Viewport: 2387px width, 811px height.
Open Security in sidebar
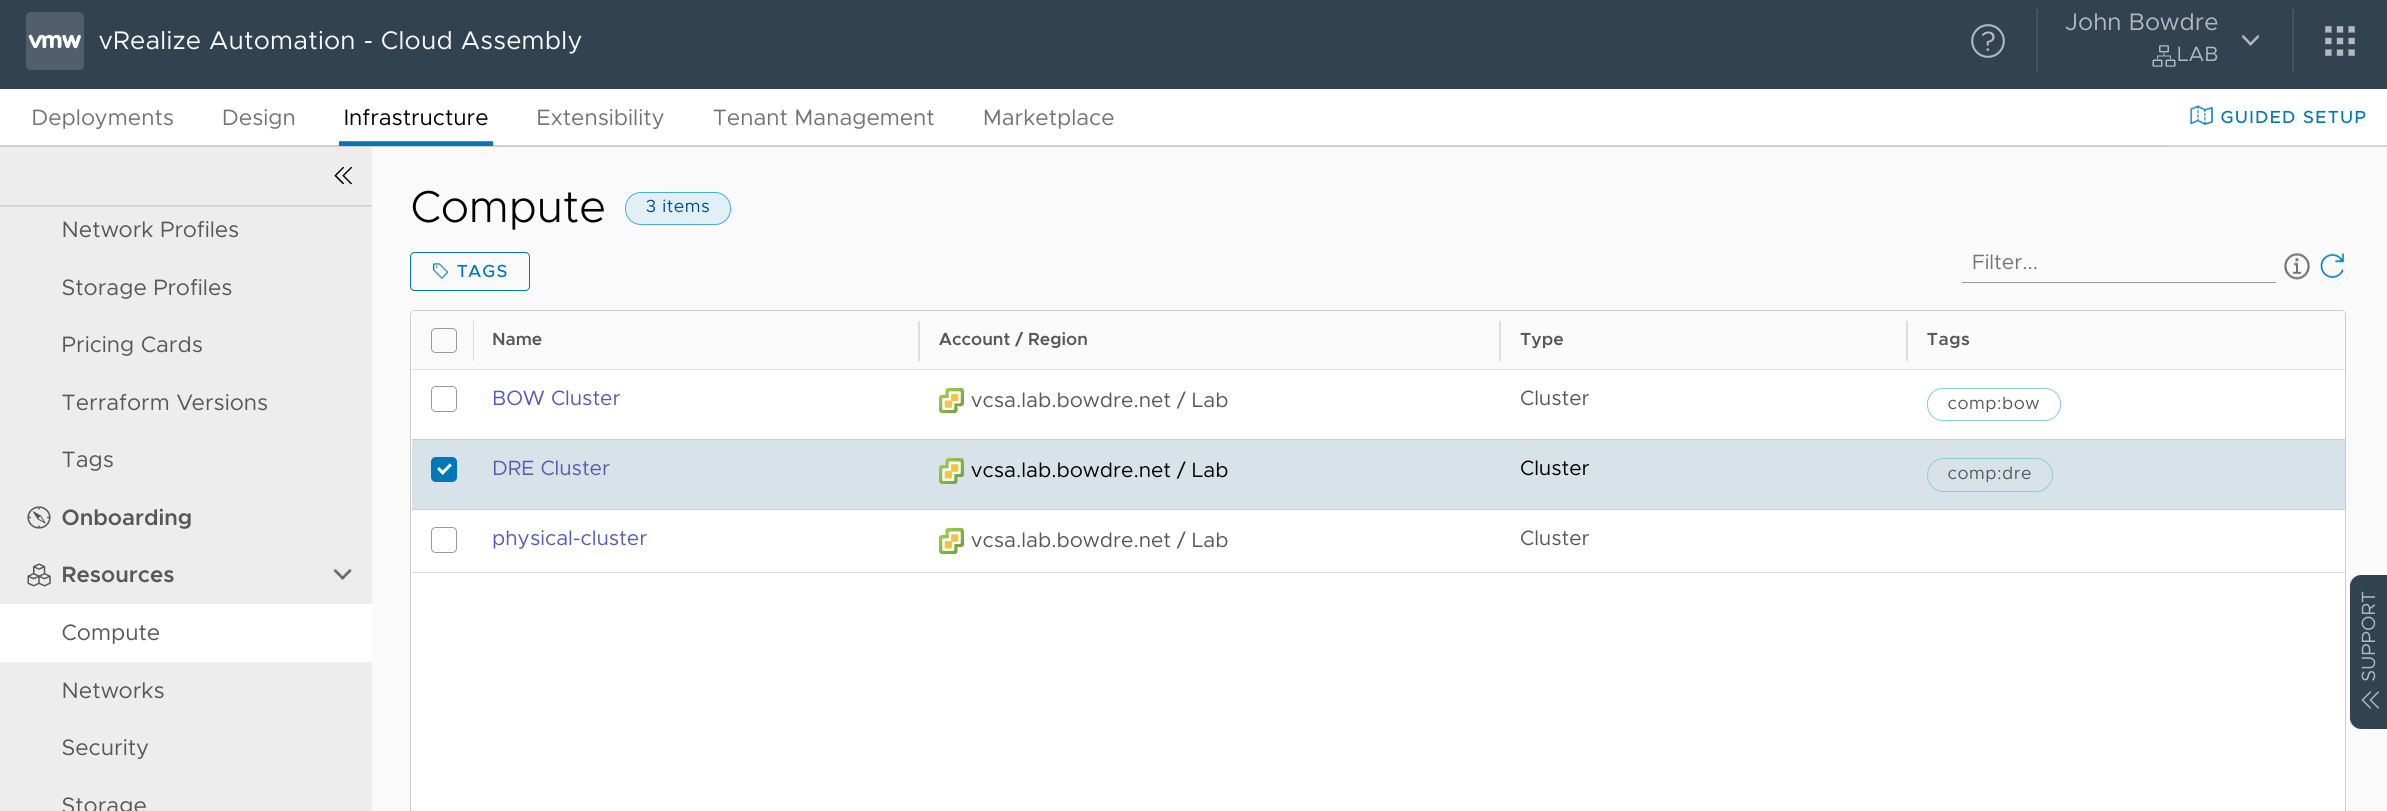[x=105, y=747]
